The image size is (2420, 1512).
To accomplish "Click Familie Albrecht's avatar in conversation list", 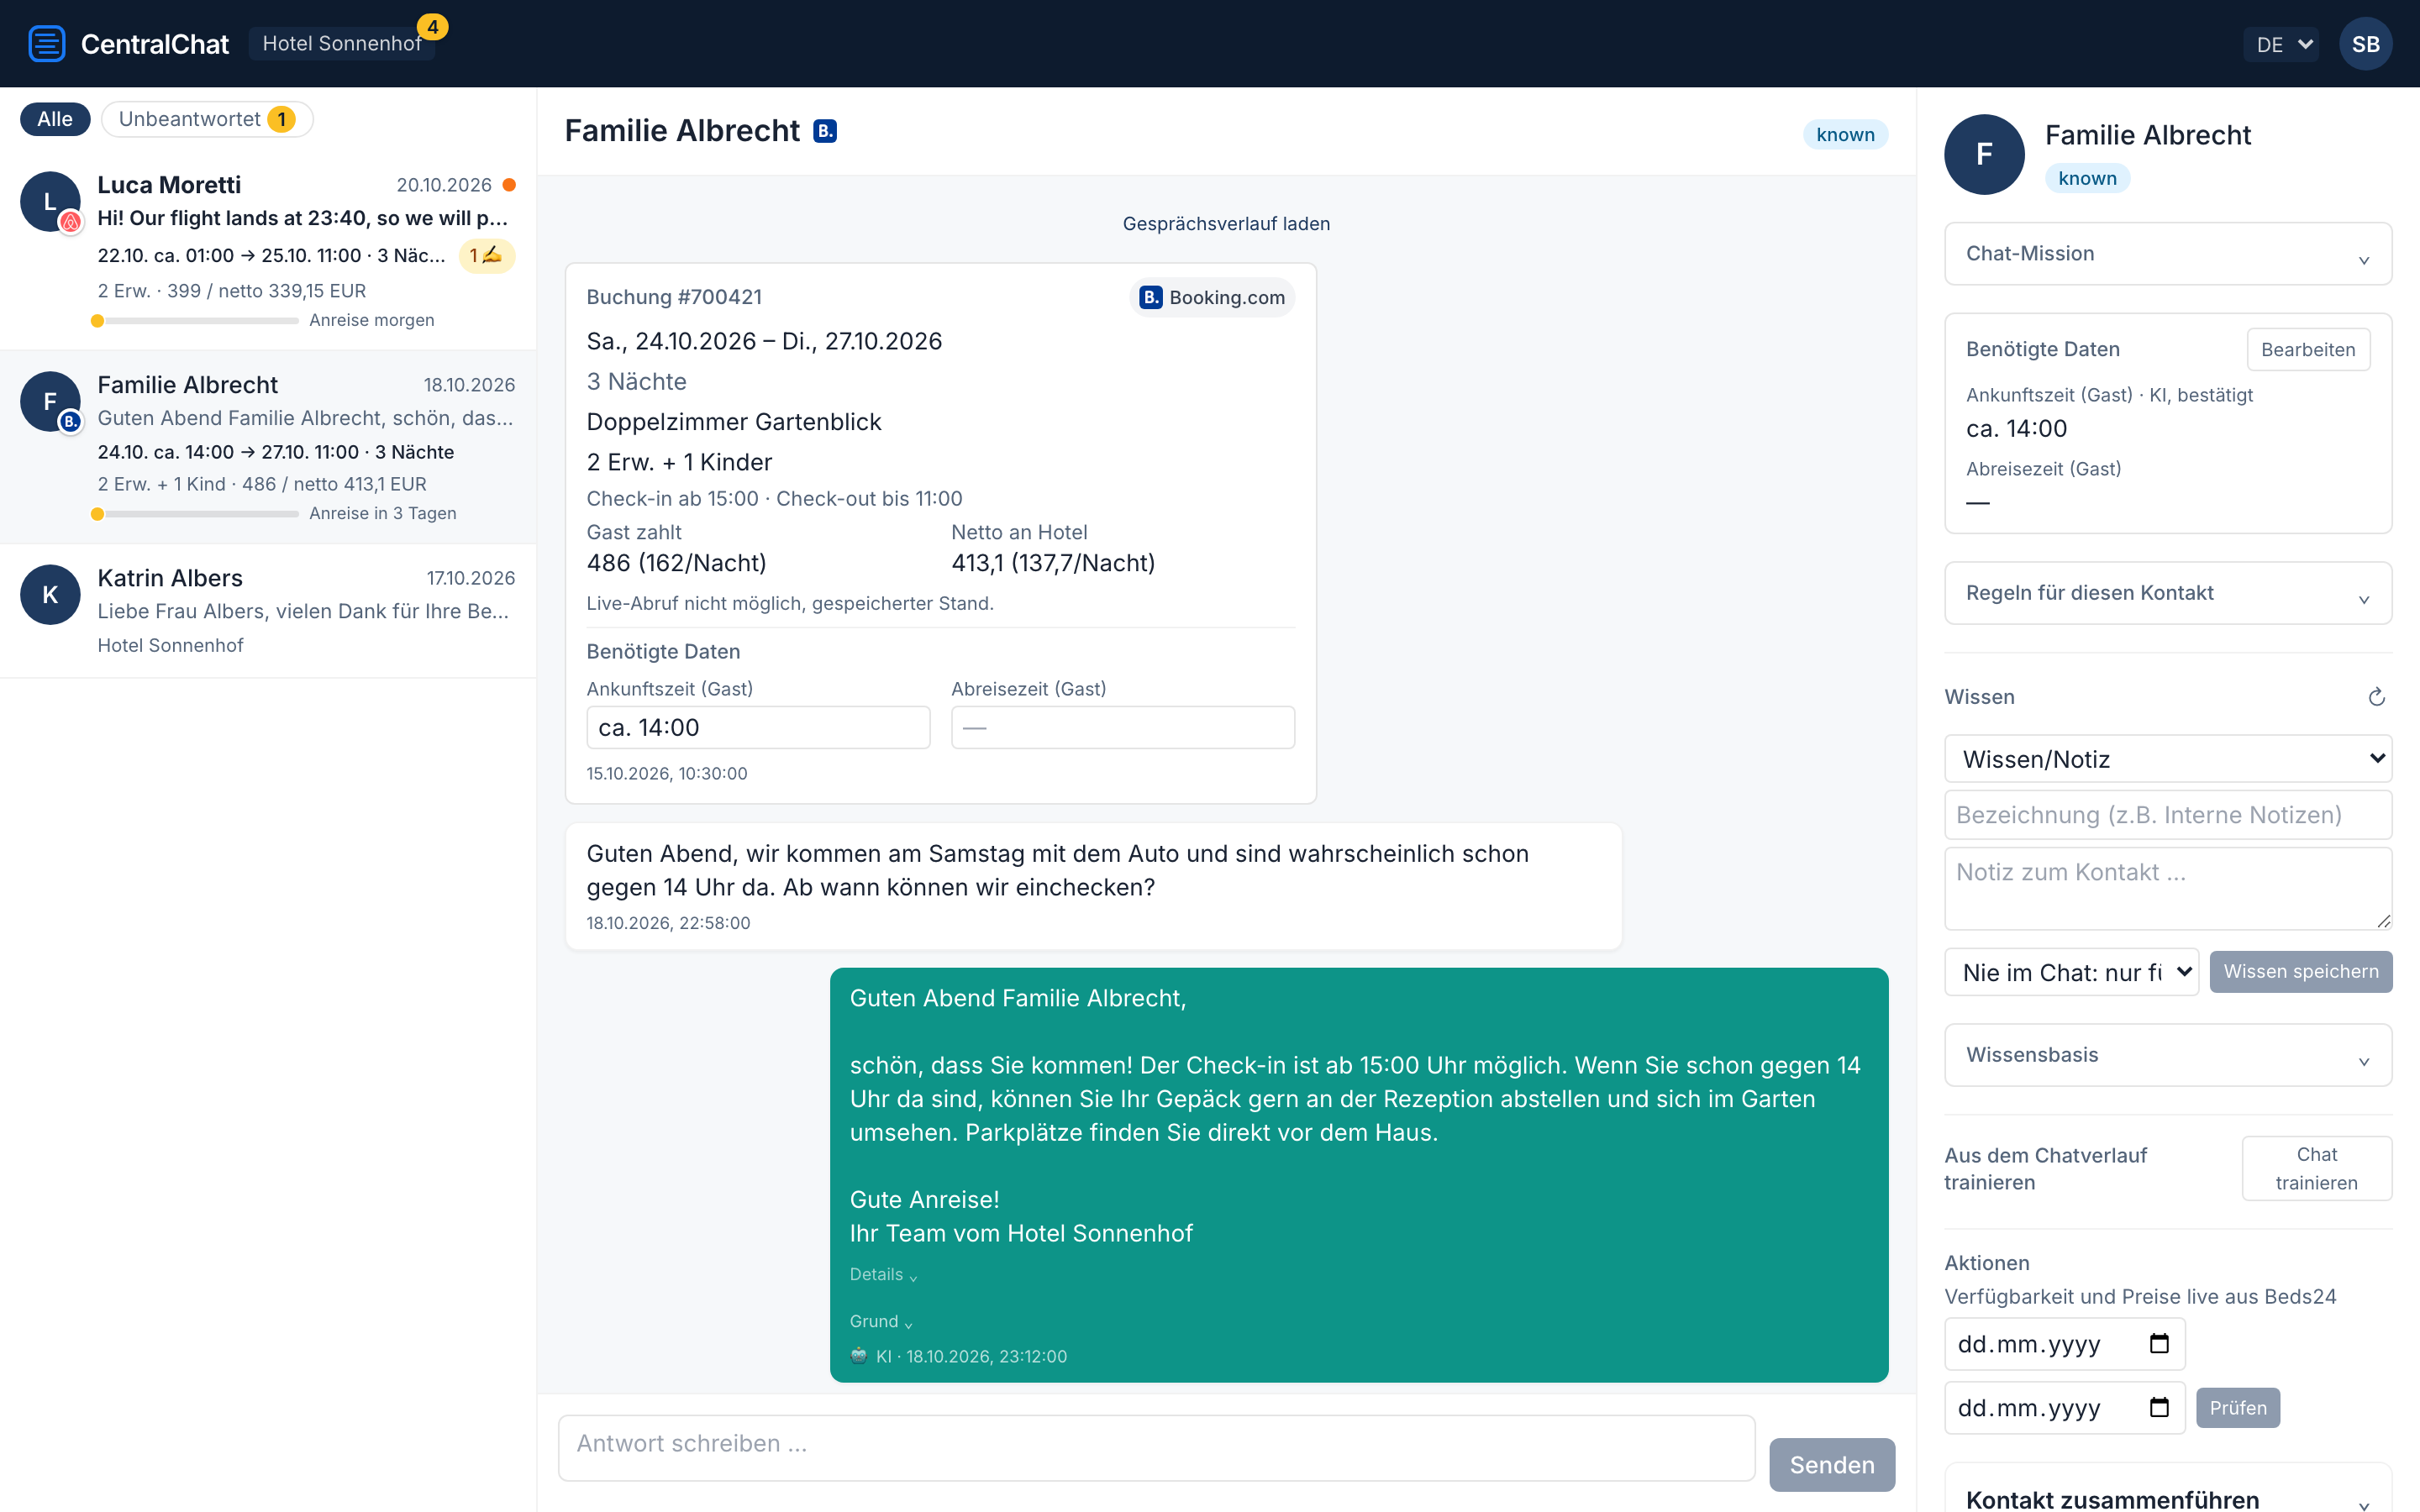I will point(50,402).
